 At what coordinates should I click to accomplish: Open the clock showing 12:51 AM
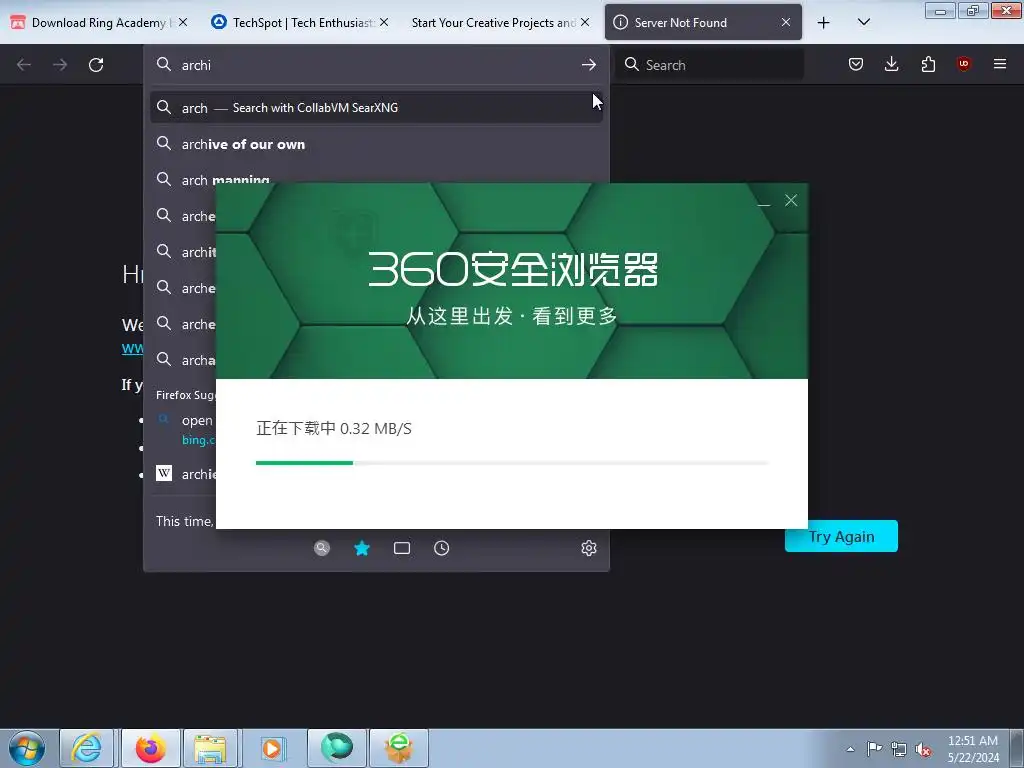point(972,749)
